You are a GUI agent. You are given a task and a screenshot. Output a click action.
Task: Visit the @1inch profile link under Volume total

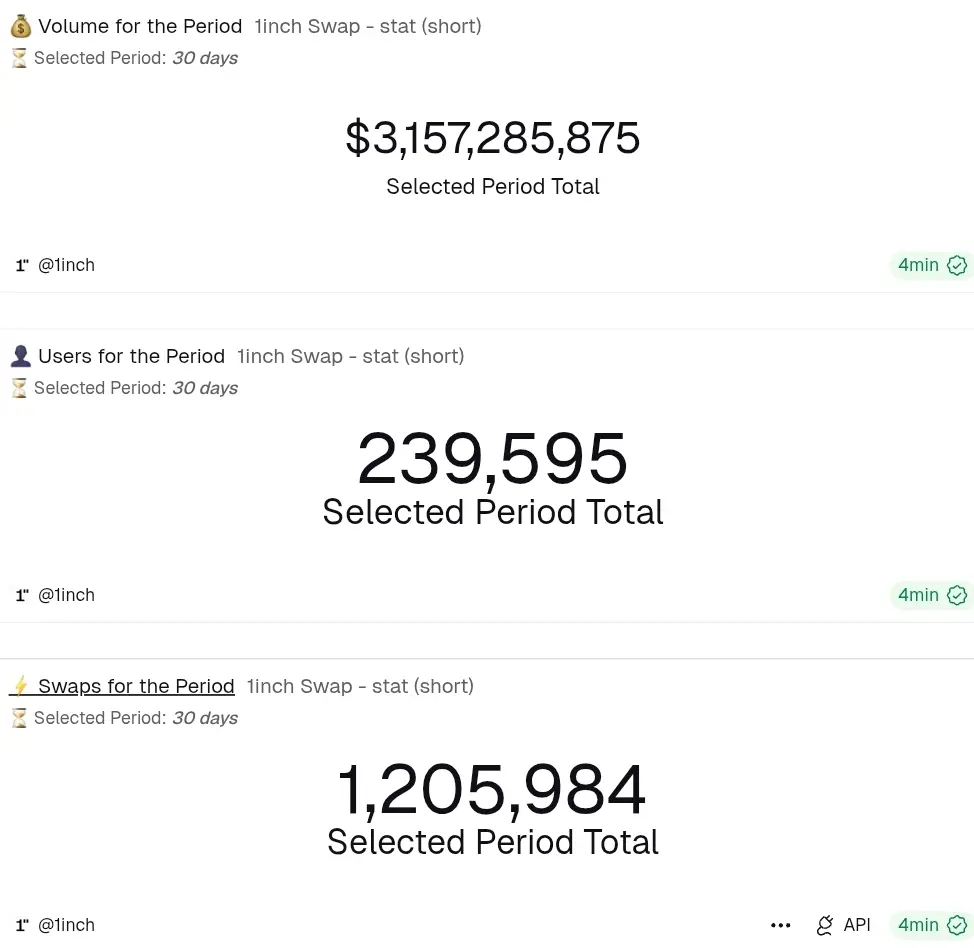click(66, 265)
